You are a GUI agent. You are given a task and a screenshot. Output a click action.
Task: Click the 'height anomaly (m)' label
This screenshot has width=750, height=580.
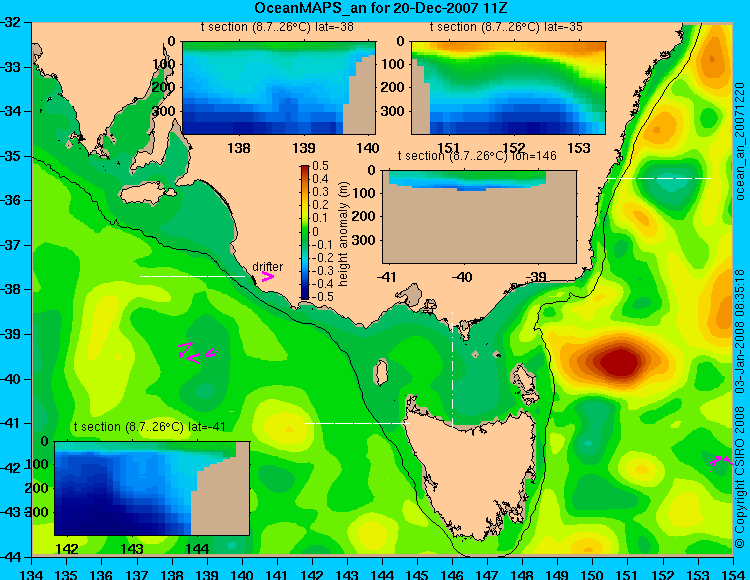click(x=343, y=234)
